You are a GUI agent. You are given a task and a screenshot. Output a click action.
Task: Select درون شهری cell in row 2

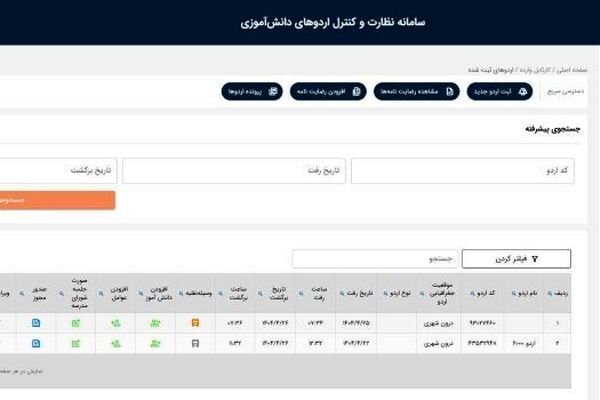(439, 344)
